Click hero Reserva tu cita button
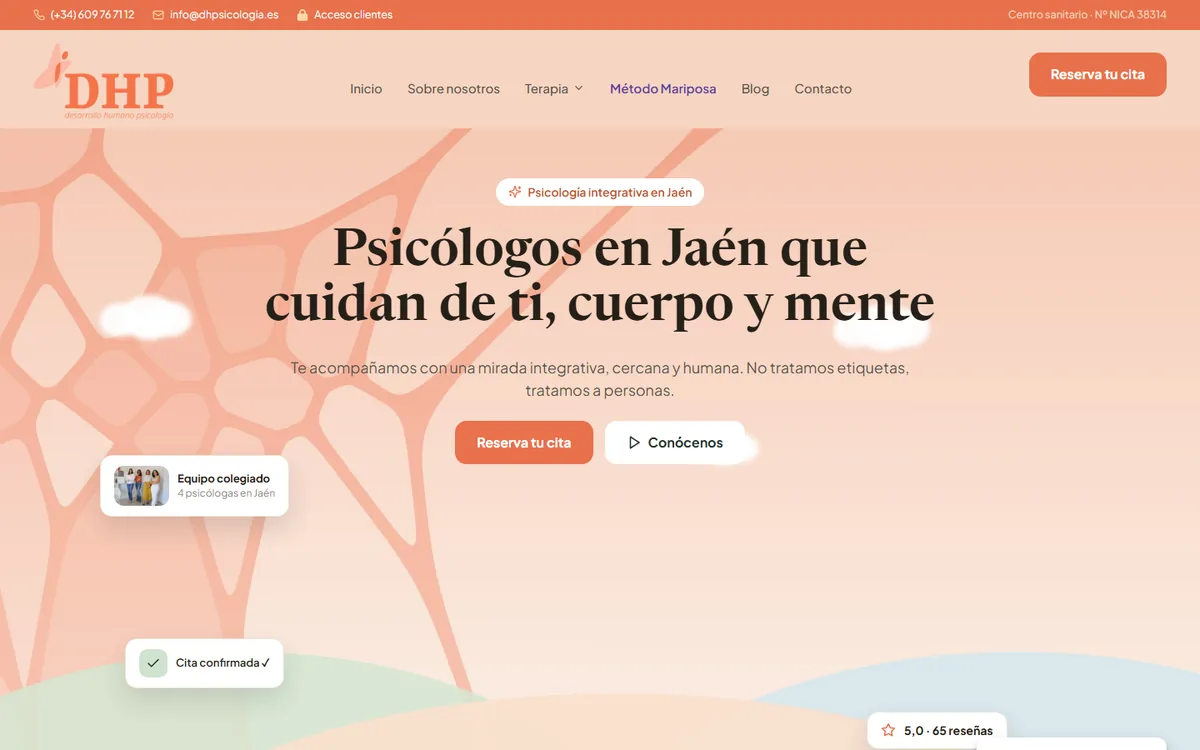 tap(524, 442)
